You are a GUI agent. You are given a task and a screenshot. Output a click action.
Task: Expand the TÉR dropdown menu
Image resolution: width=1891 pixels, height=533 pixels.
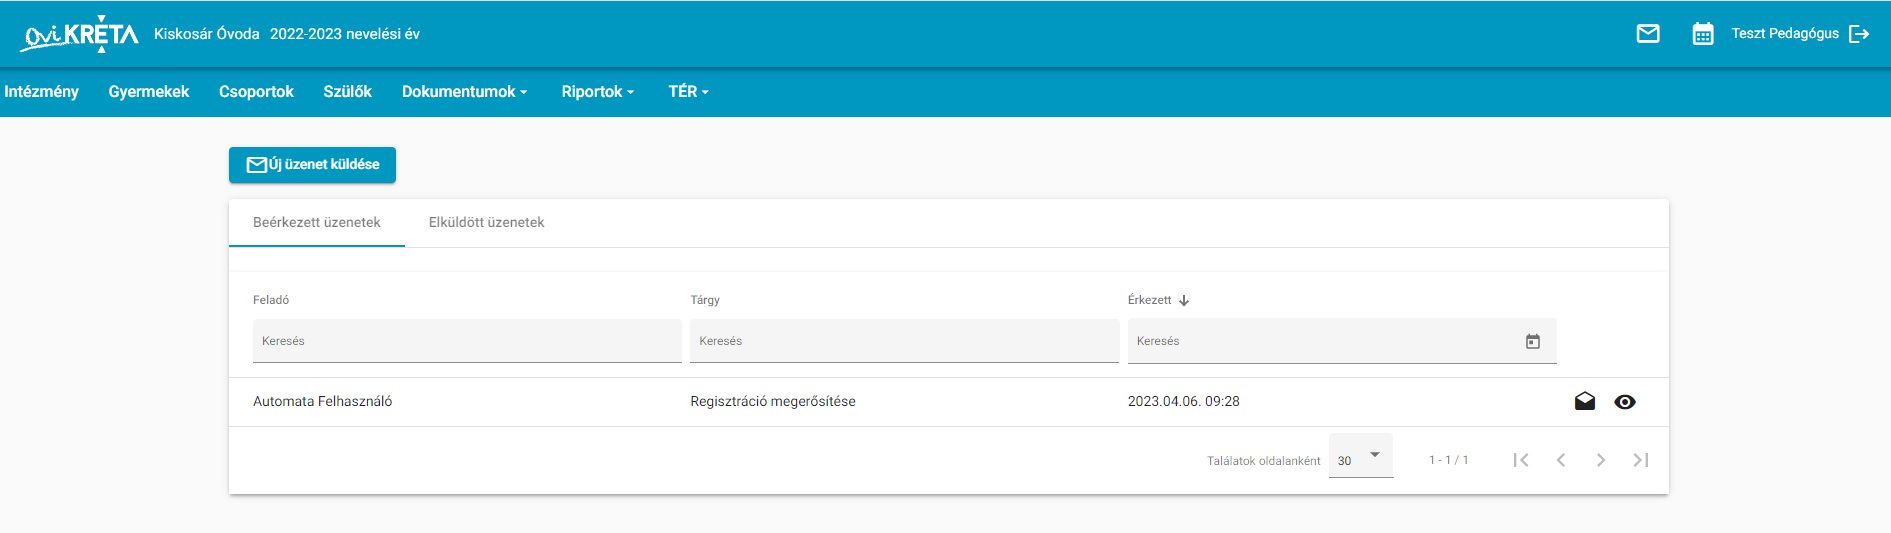tap(689, 92)
